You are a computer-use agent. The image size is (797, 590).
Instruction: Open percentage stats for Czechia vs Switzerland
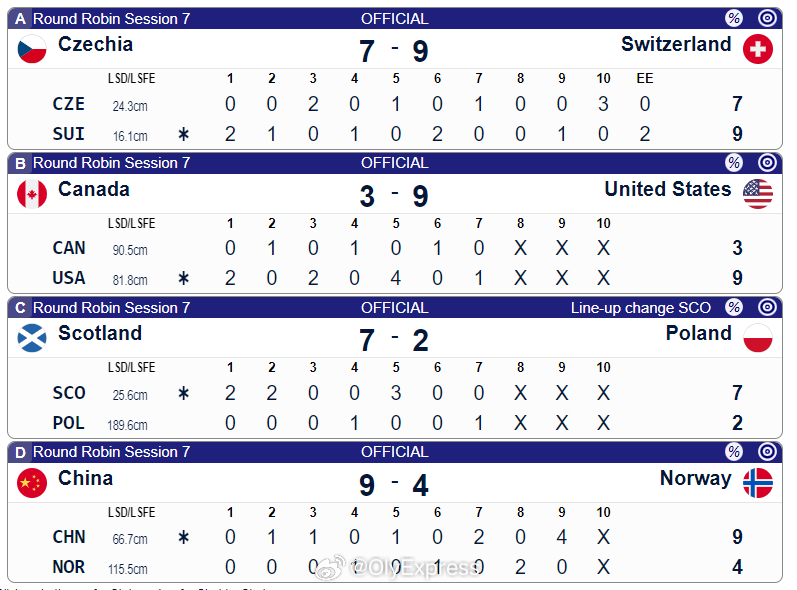[733, 18]
